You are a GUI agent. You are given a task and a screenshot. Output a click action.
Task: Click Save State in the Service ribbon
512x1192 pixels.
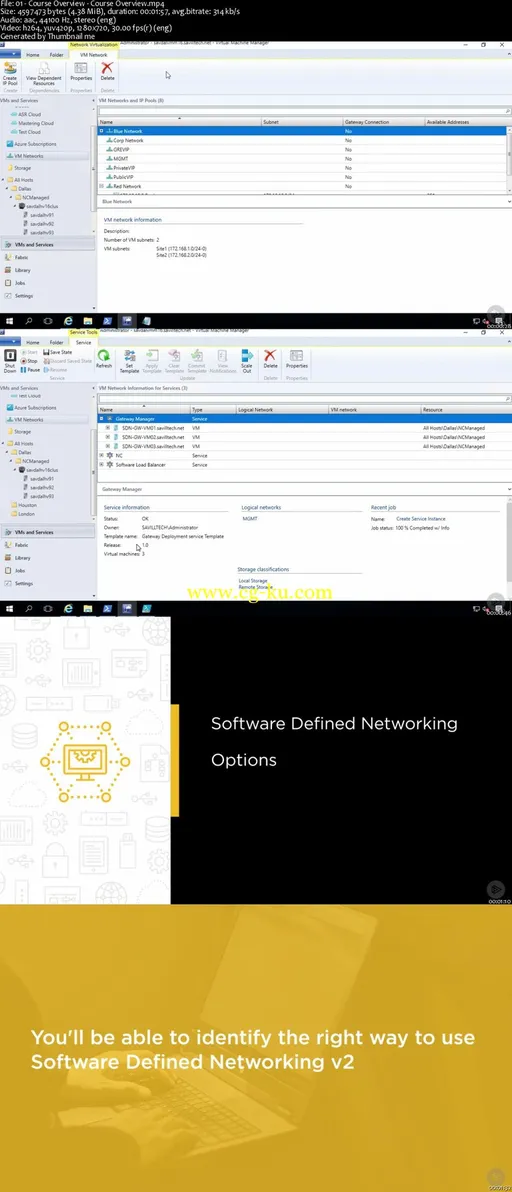coord(57,353)
